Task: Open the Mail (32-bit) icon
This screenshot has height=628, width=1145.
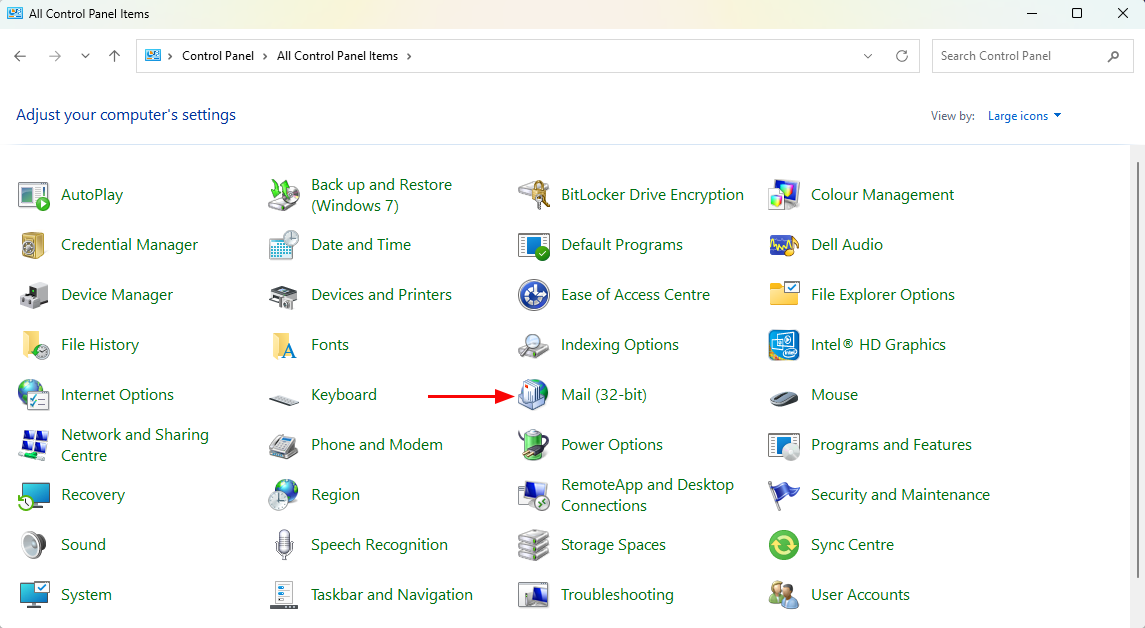Action: [x=534, y=395]
